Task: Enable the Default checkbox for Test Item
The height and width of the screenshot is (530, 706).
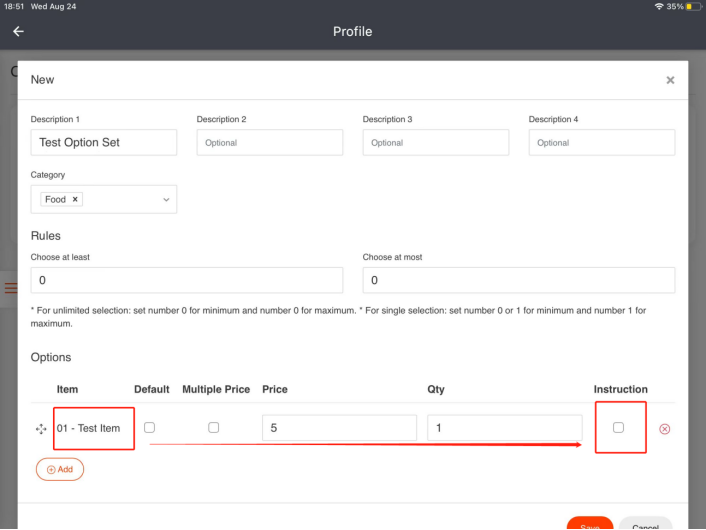Action: click(150, 428)
